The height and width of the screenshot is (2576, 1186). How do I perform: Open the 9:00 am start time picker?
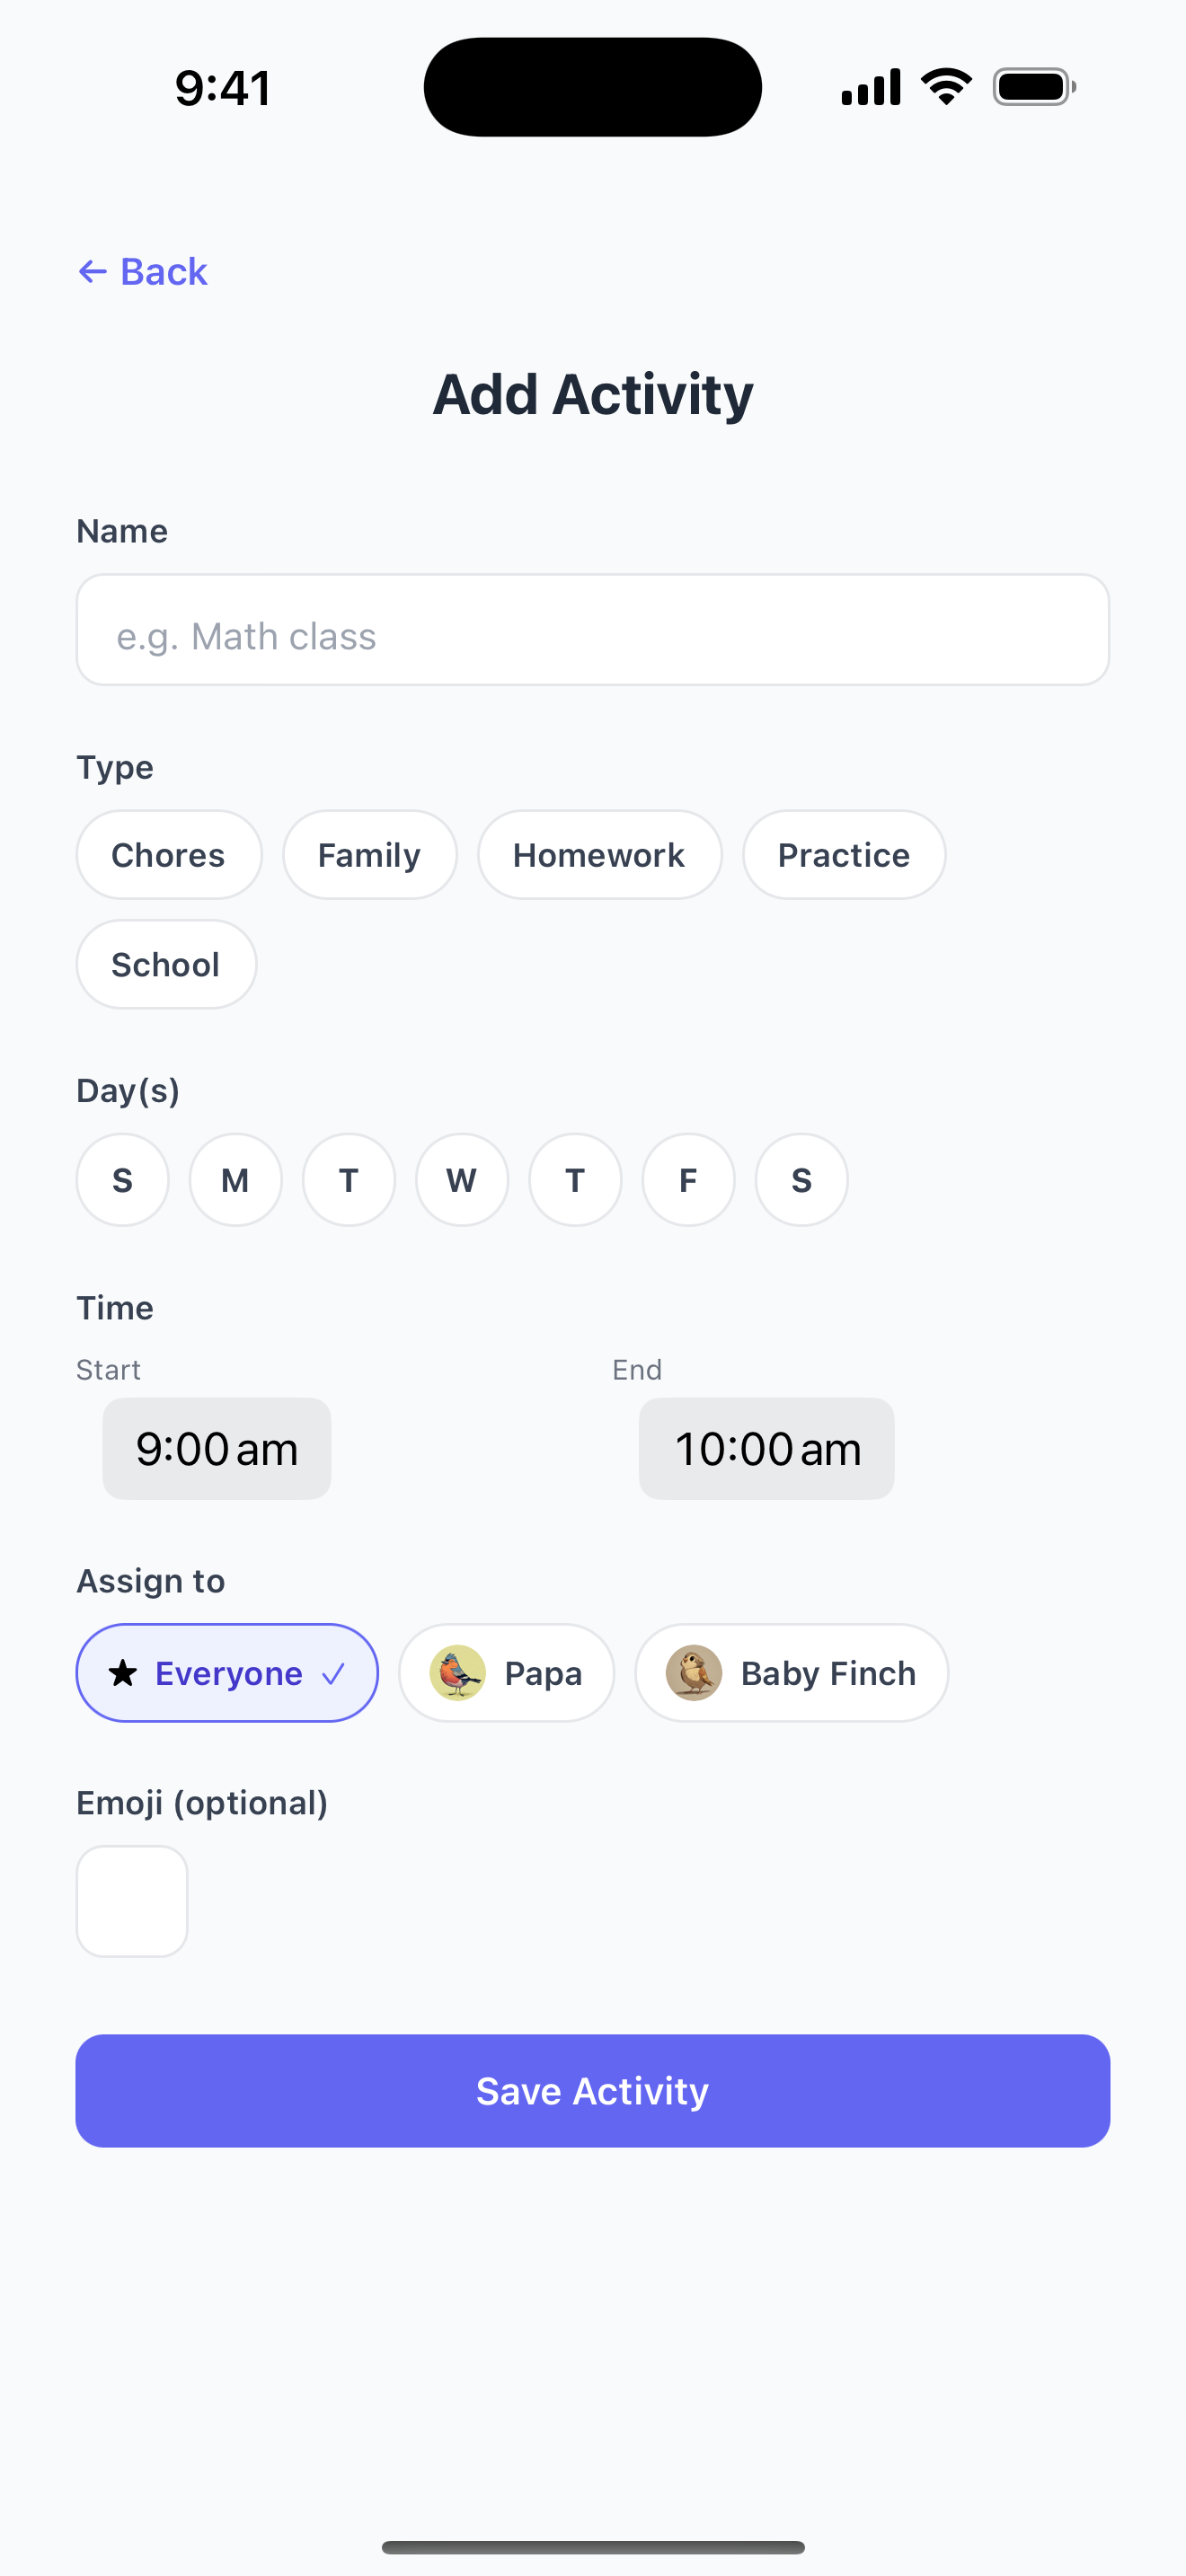[x=216, y=1448]
